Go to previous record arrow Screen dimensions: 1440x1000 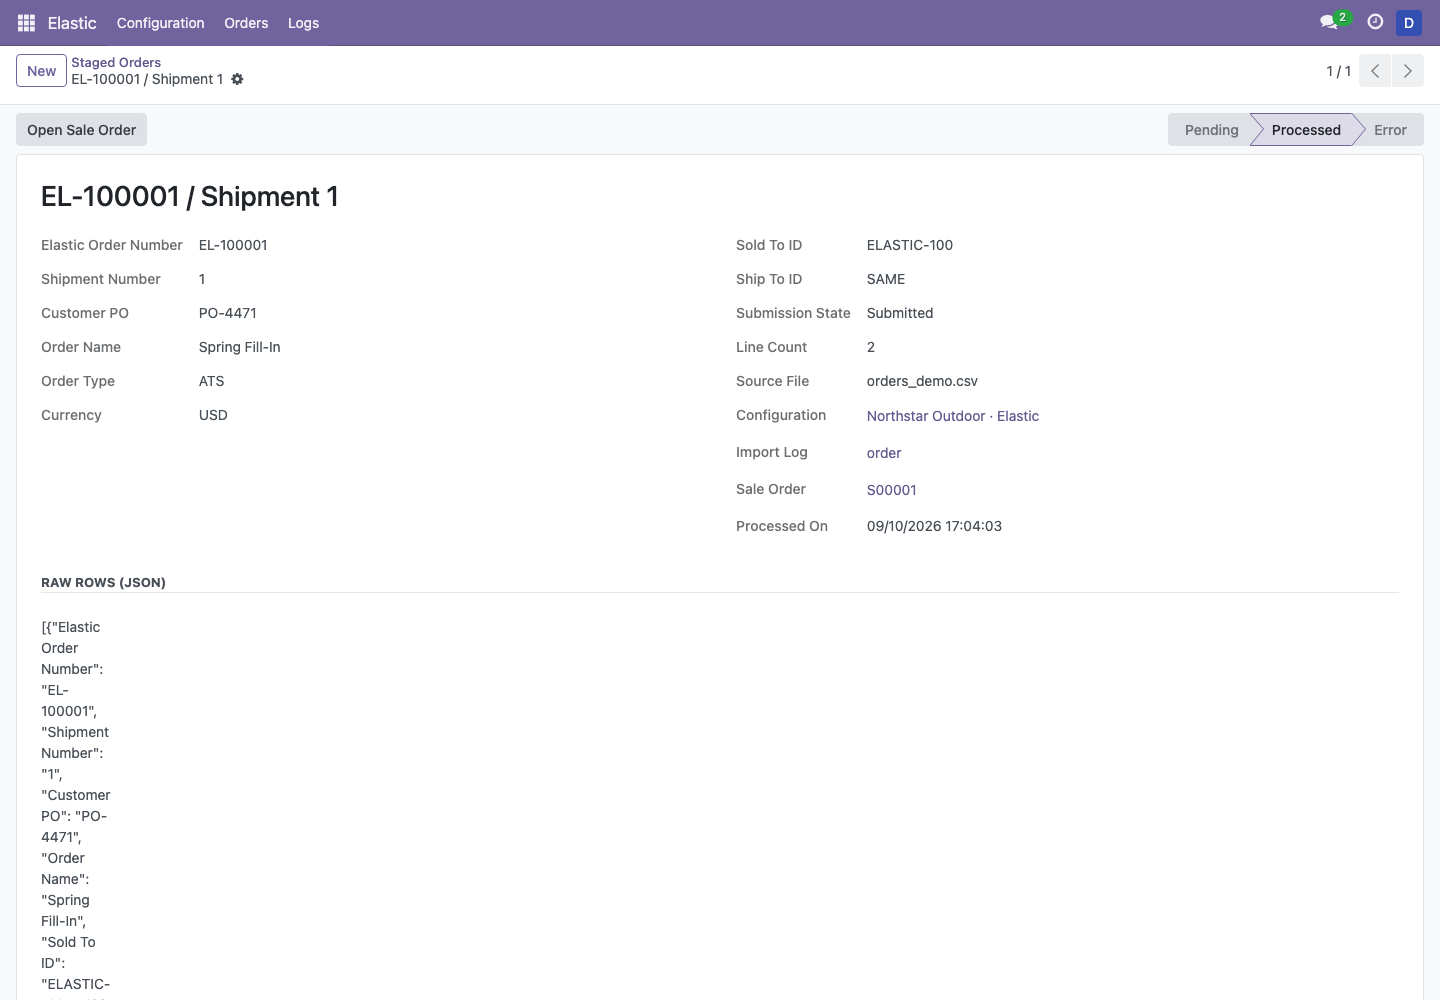pos(1375,71)
